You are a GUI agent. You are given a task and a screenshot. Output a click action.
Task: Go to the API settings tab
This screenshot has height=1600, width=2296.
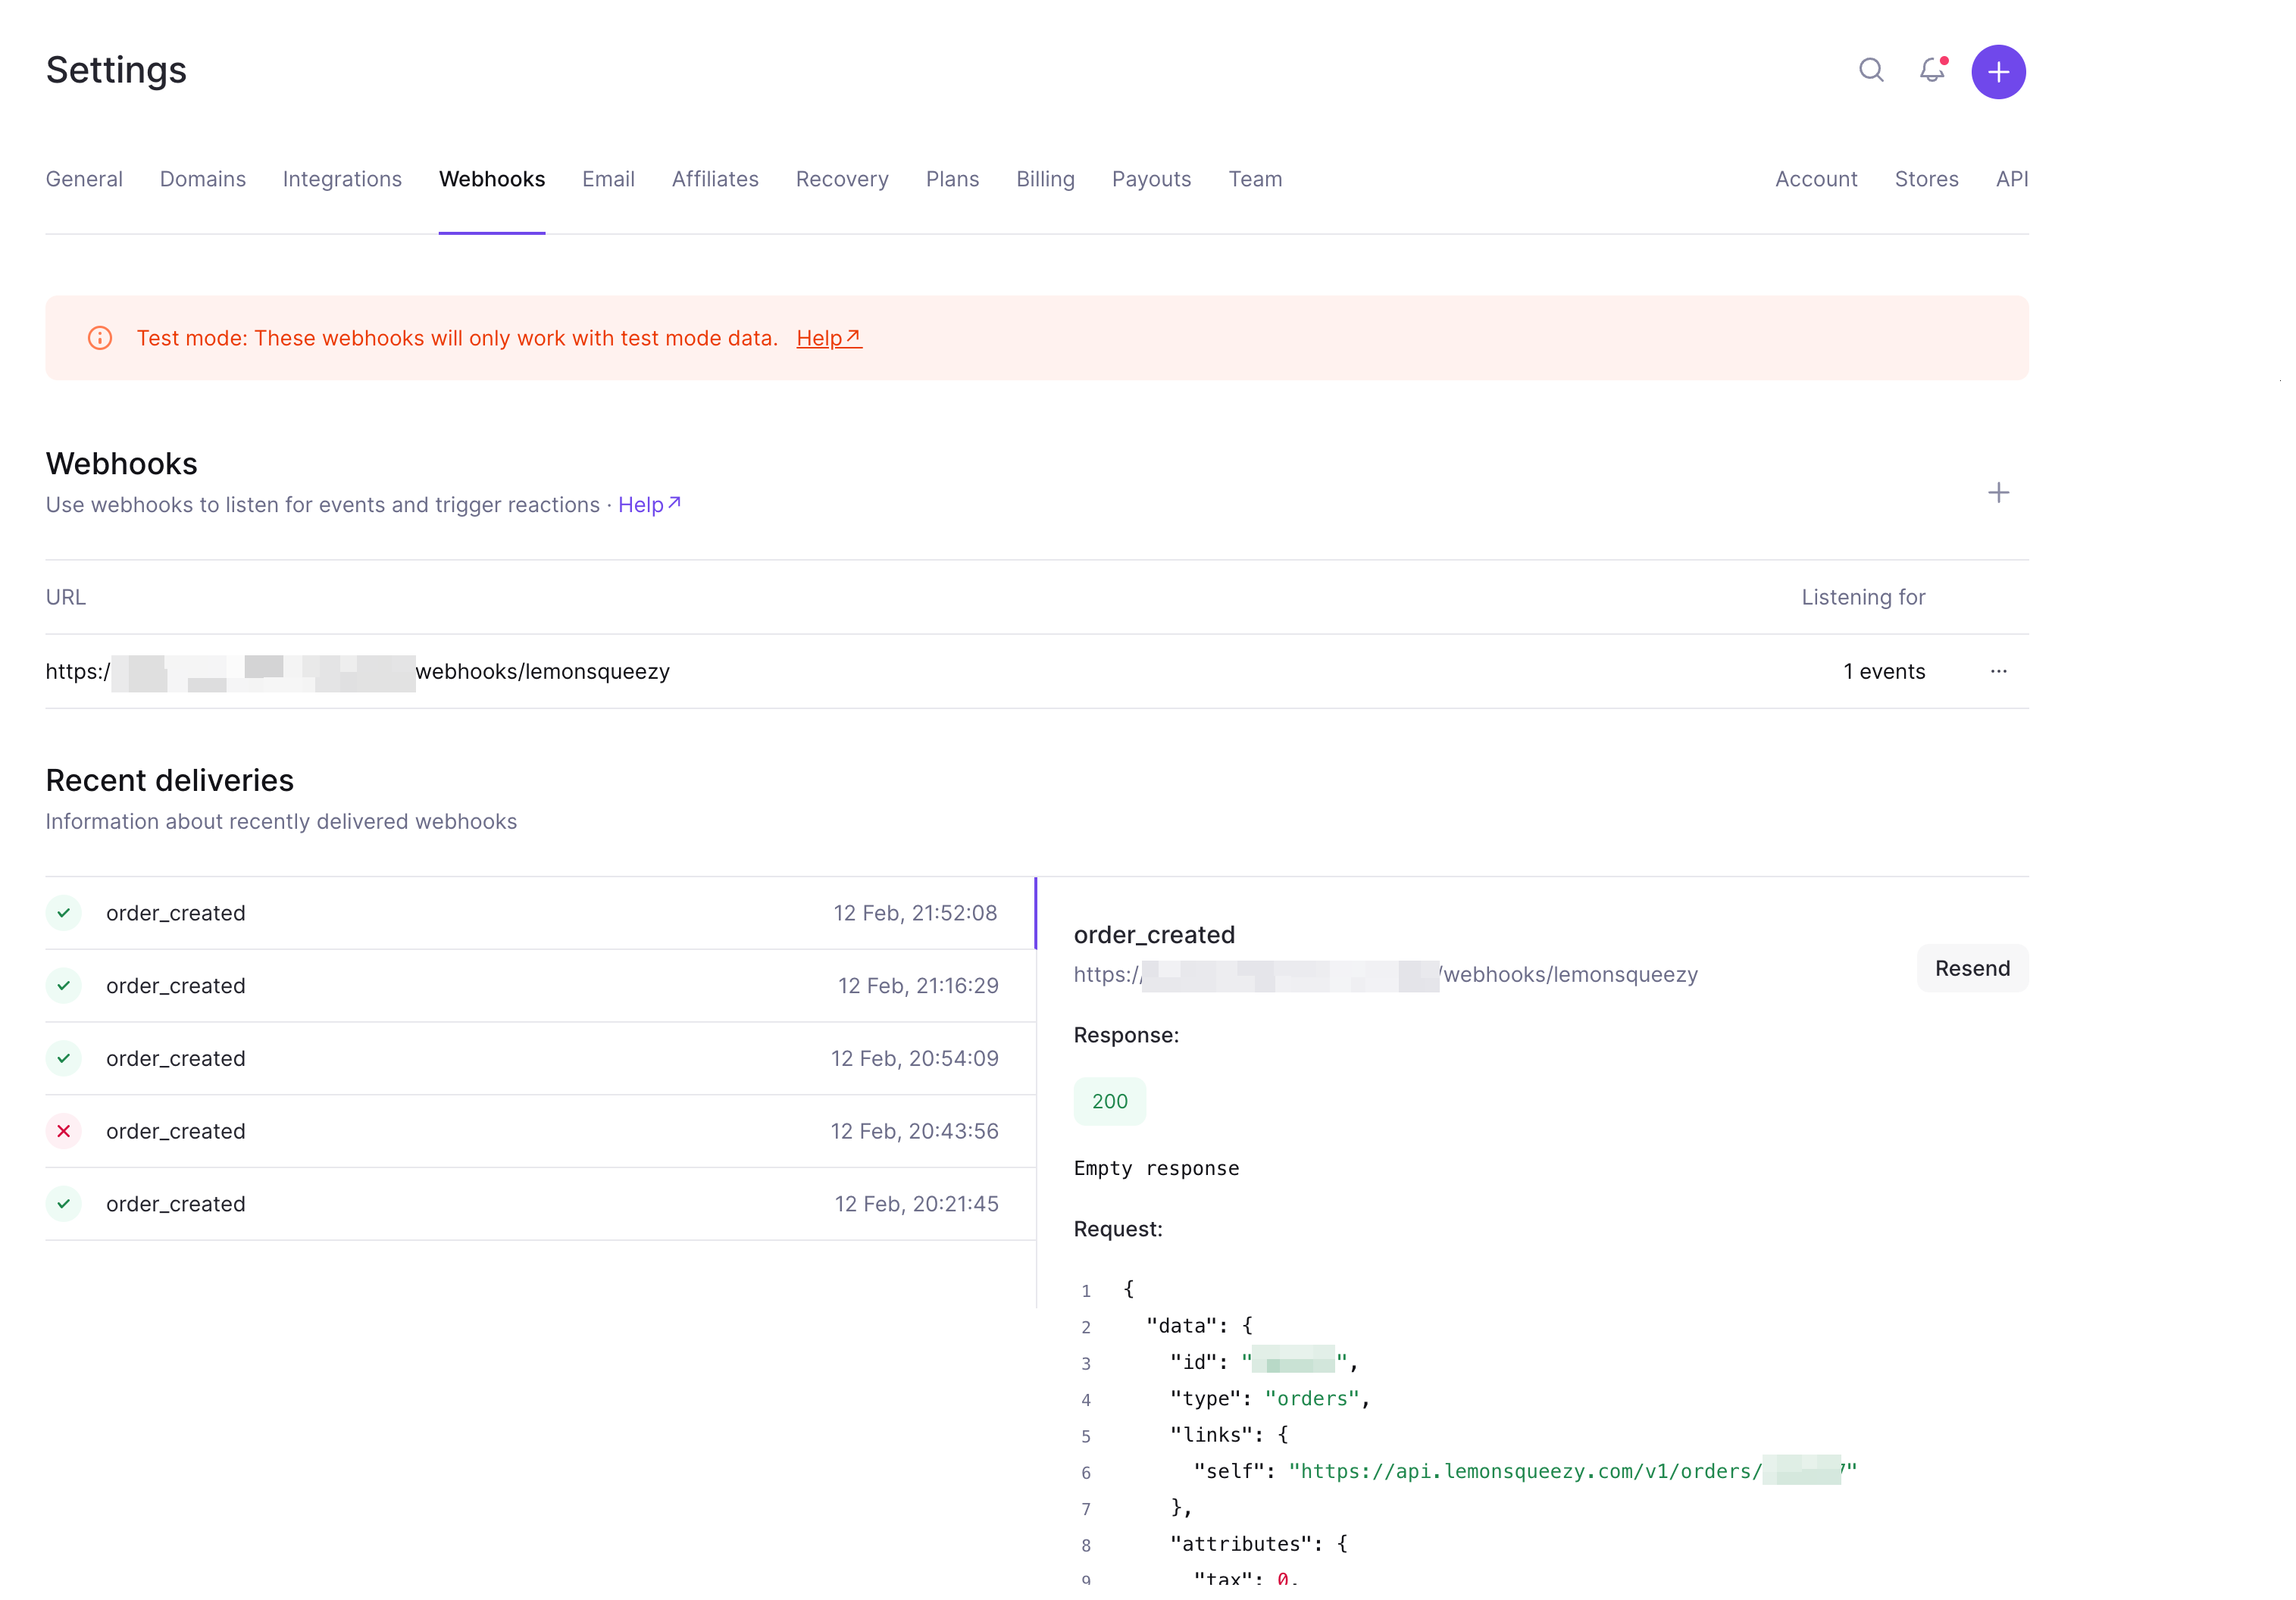point(2011,179)
